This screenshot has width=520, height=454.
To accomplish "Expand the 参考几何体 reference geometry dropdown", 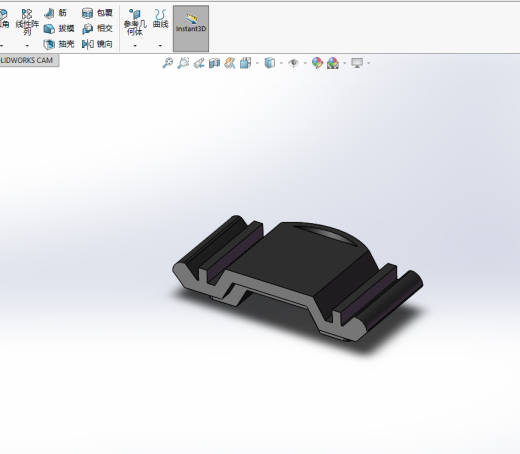I will pos(135,46).
